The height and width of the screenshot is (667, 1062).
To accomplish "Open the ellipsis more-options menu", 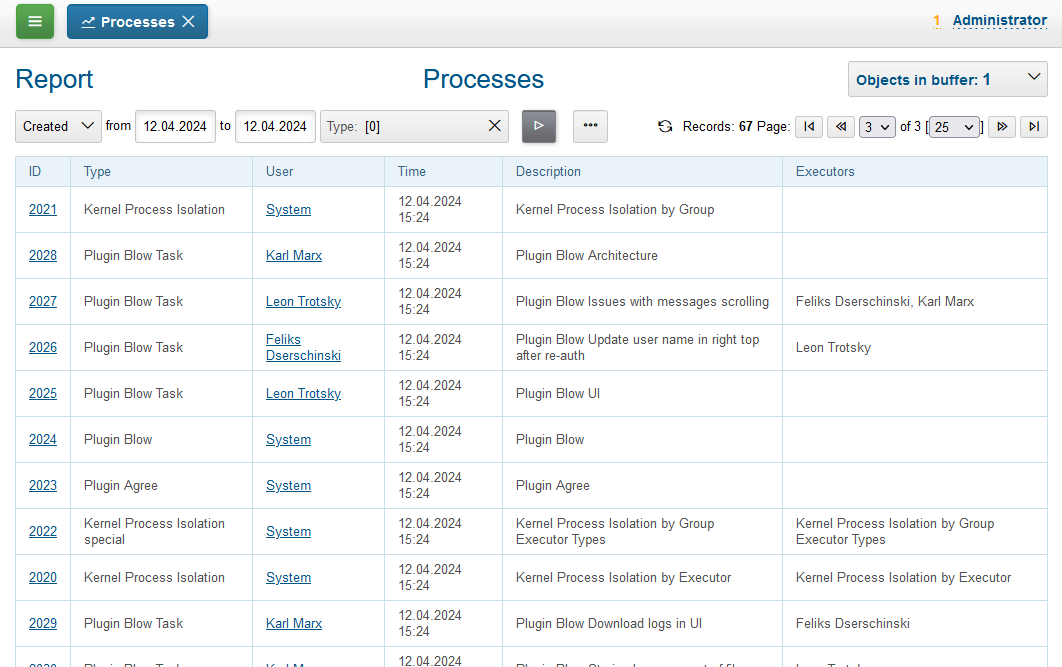I will click(589, 126).
